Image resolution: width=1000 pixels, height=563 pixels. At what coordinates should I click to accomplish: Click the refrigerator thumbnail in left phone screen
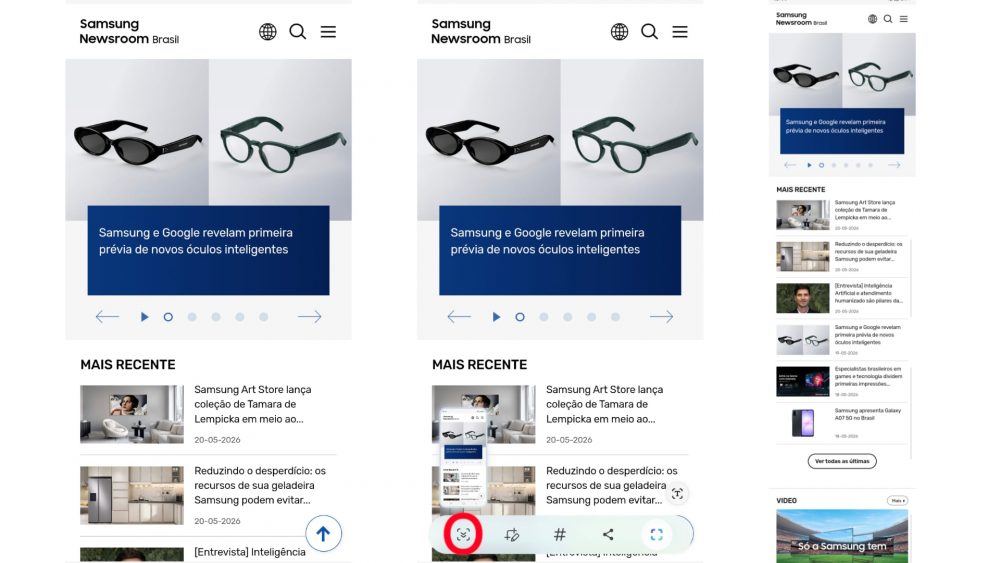click(x=132, y=495)
